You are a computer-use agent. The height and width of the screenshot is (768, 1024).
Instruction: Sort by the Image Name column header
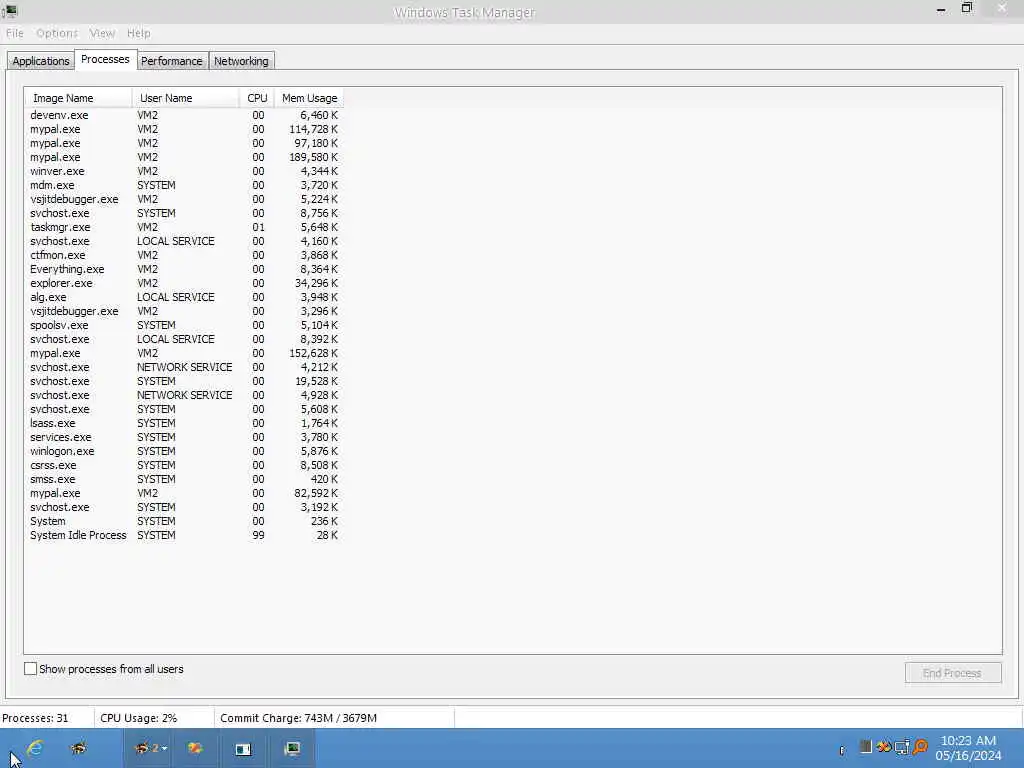point(78,98)
